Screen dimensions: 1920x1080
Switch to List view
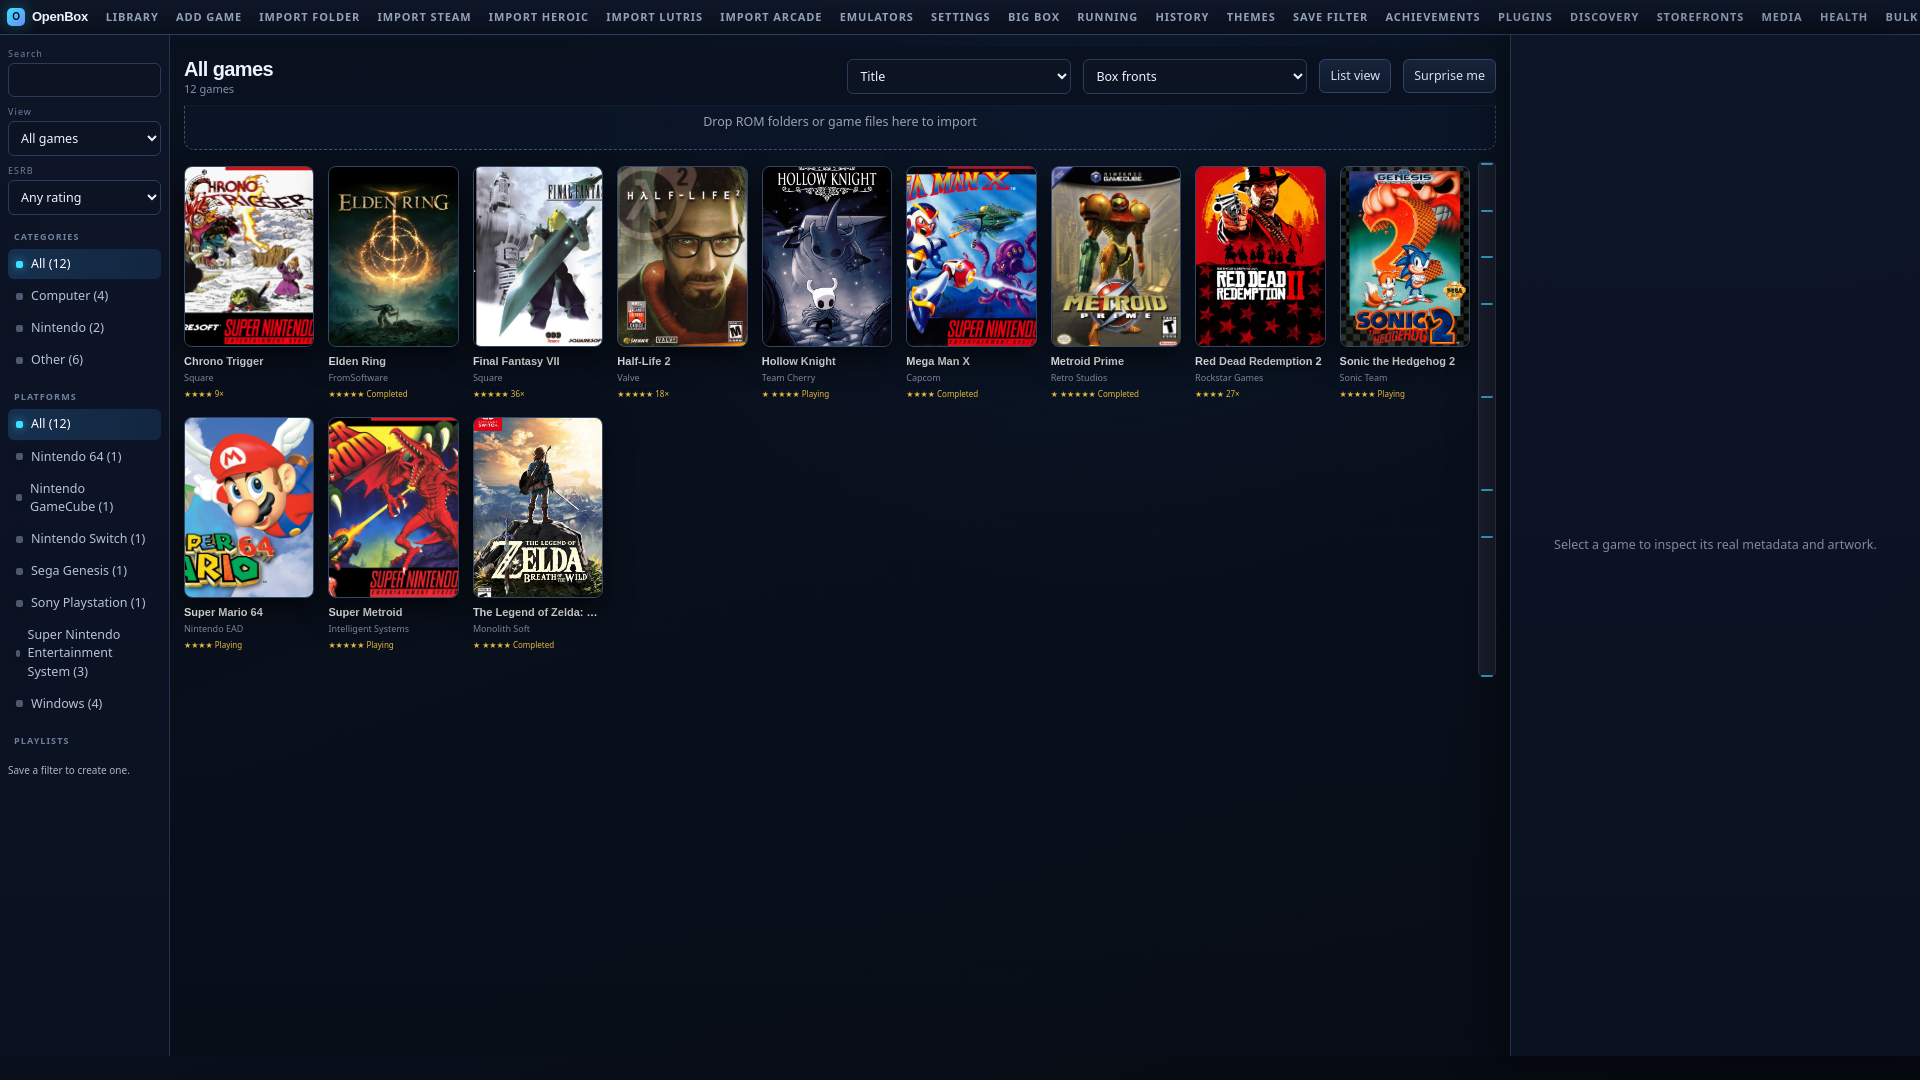tap(1354, 76)
